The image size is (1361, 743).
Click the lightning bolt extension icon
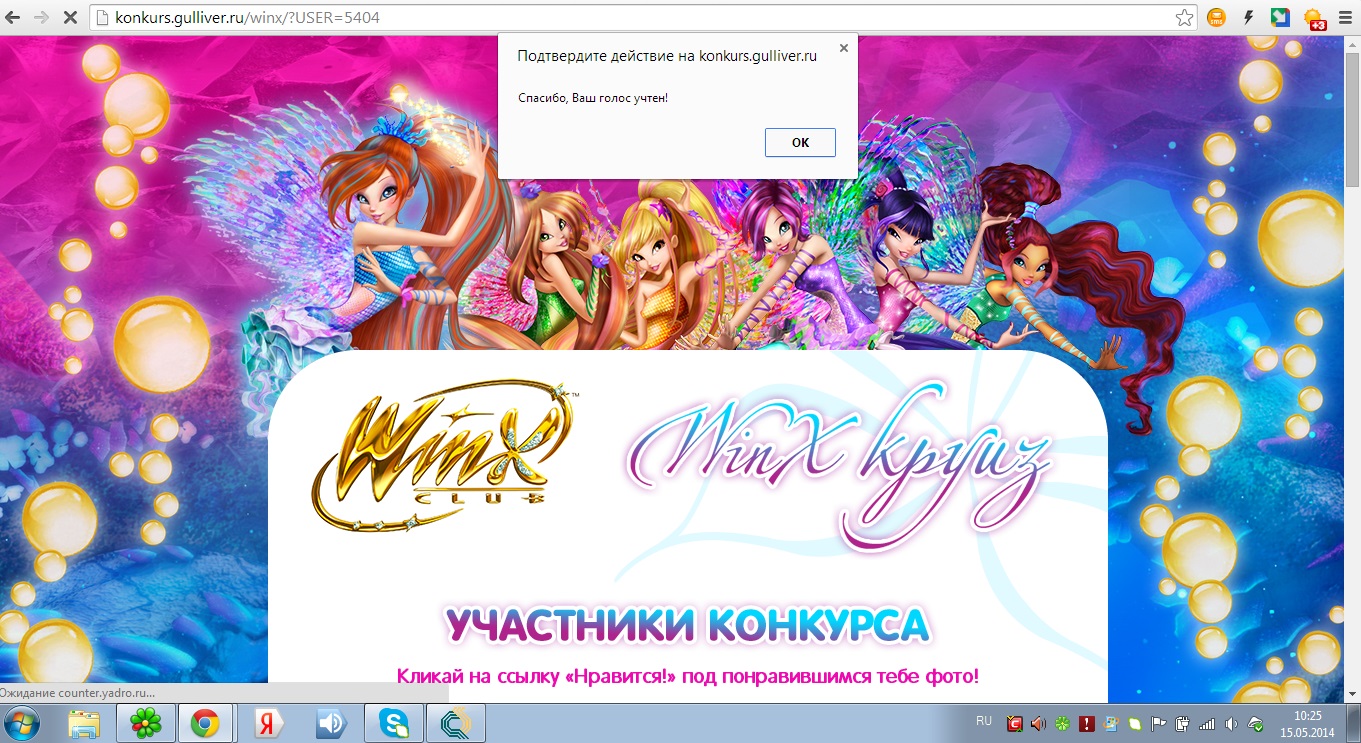pyautogui.click(x=1248, y=18)
